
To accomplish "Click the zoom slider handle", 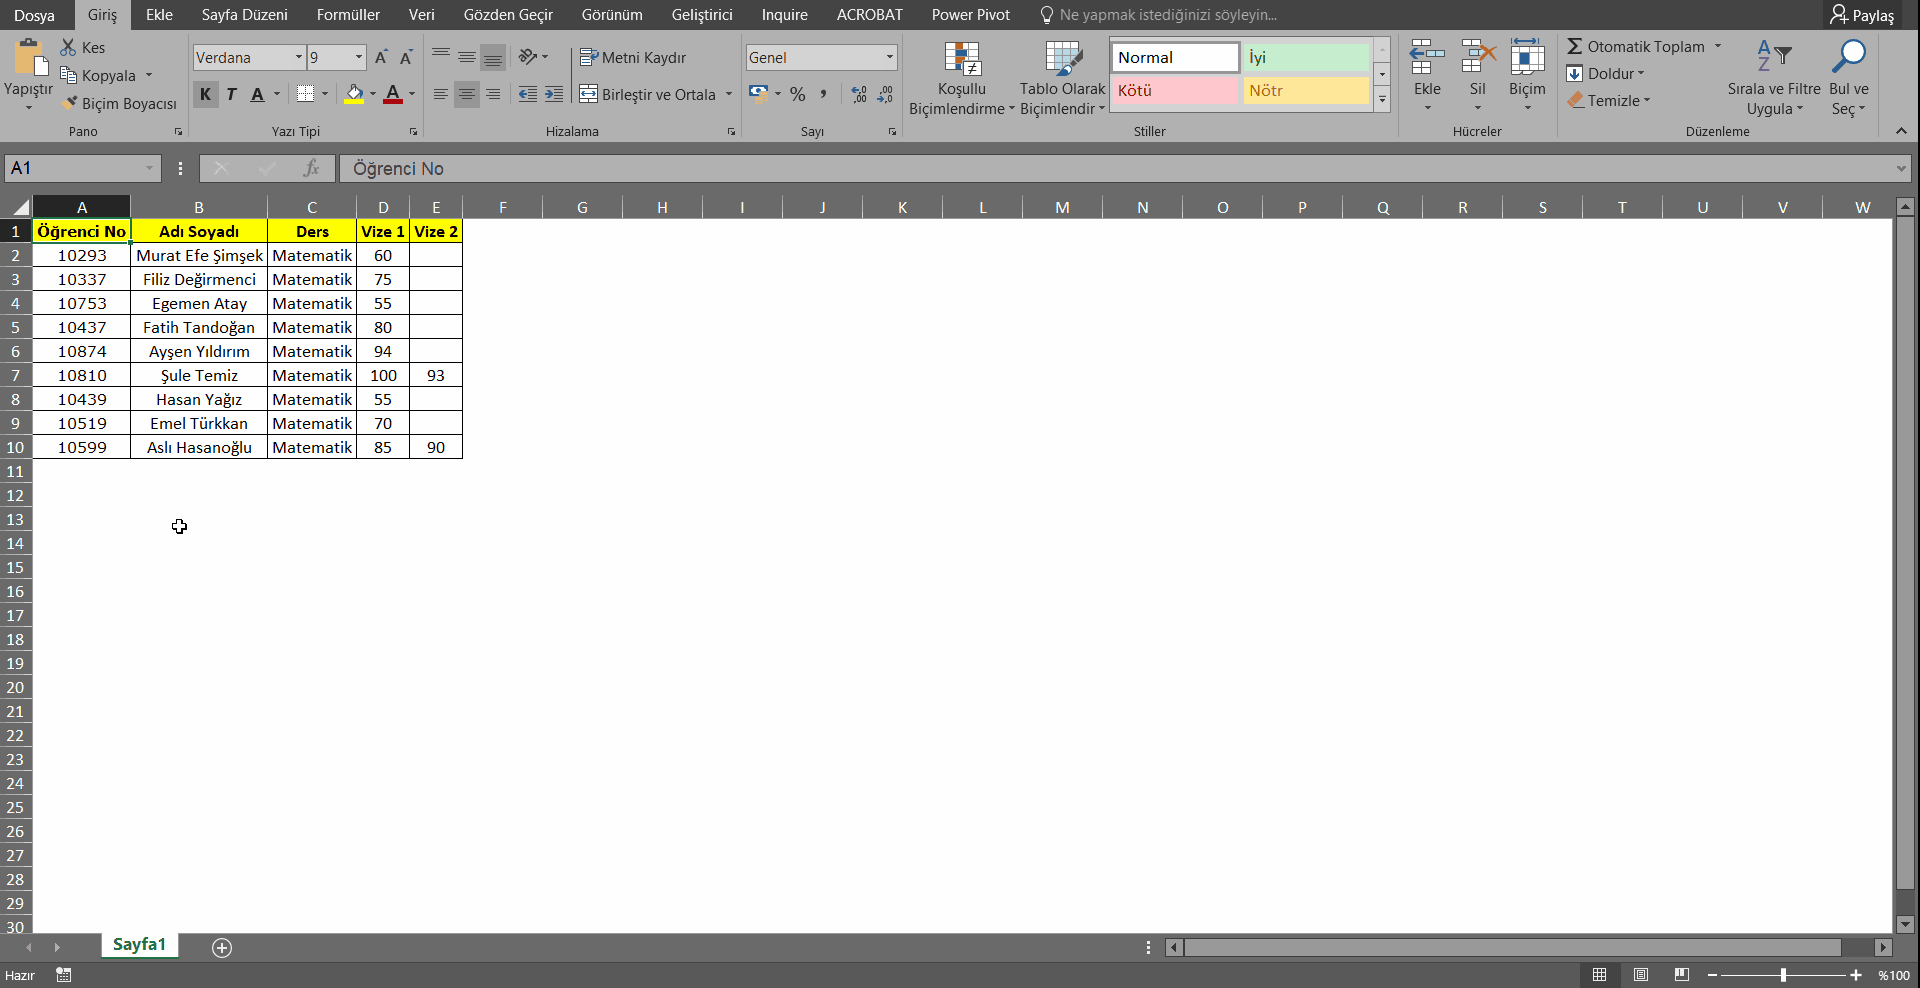I will click(1783, 975).
